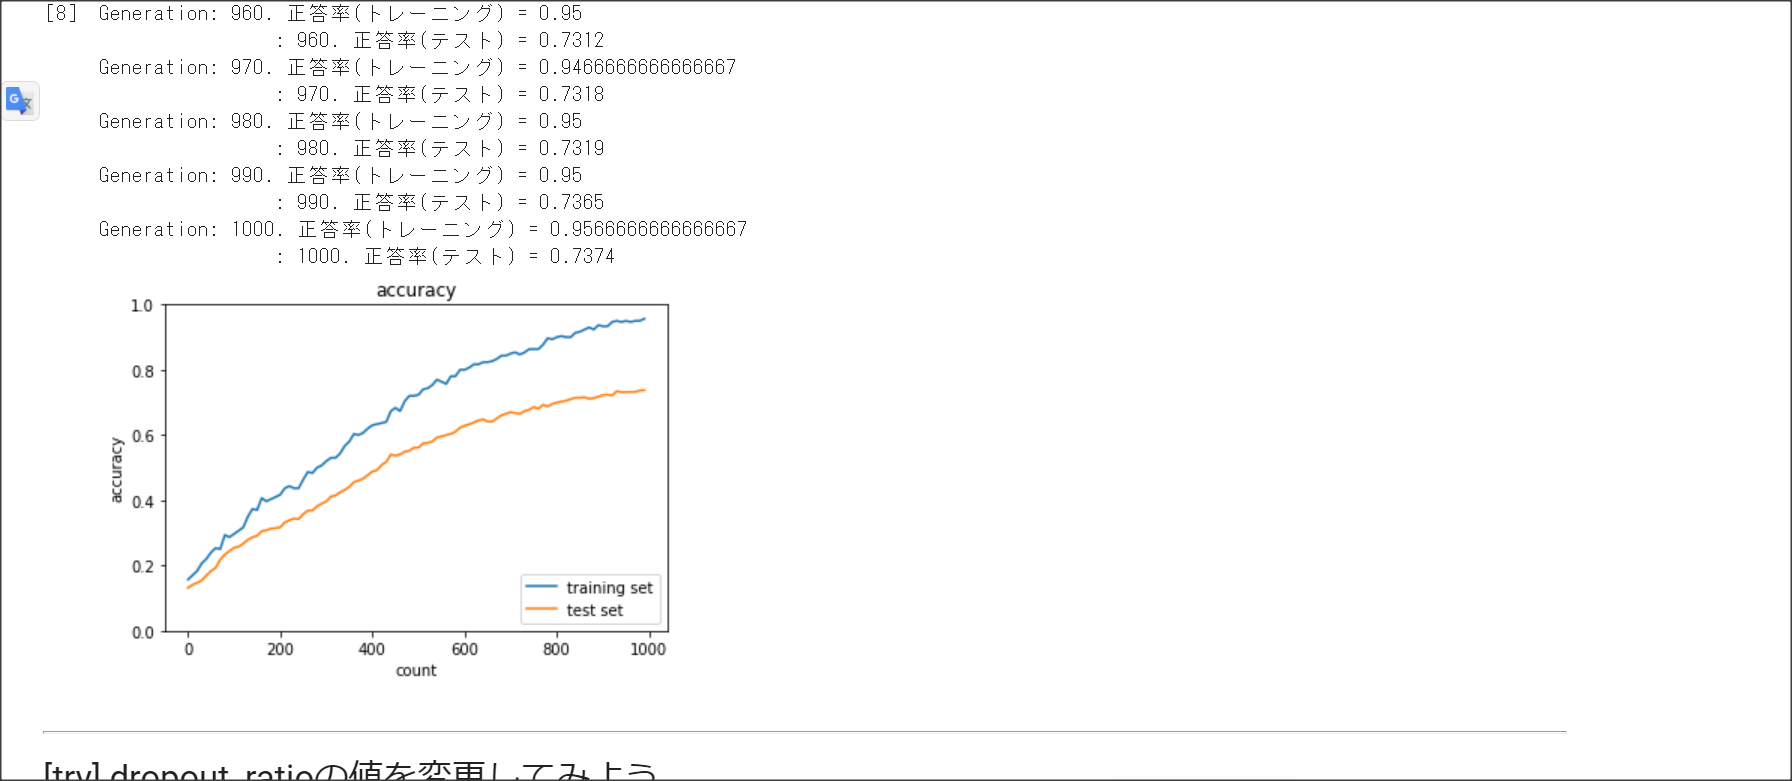
Task: Click the y-axis tick label 0.8
Action: (x=143, y=371)
